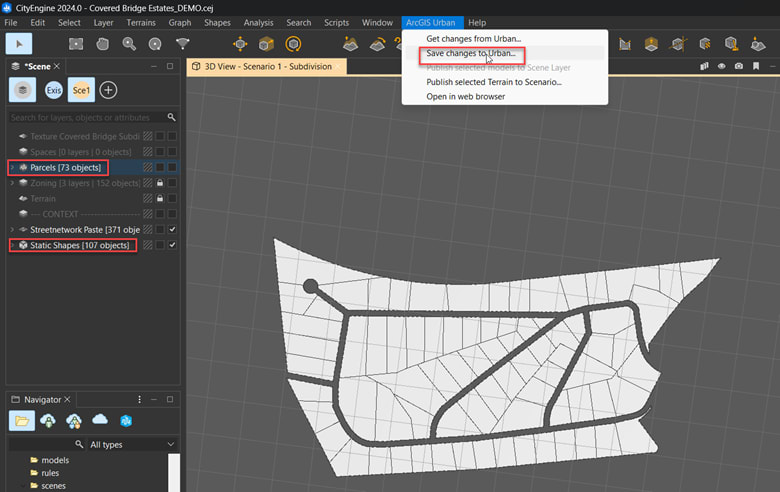Click the hatch color swatch of Parcels layer
The height and width of the screenshot is (492, 780).
point(148,167)
